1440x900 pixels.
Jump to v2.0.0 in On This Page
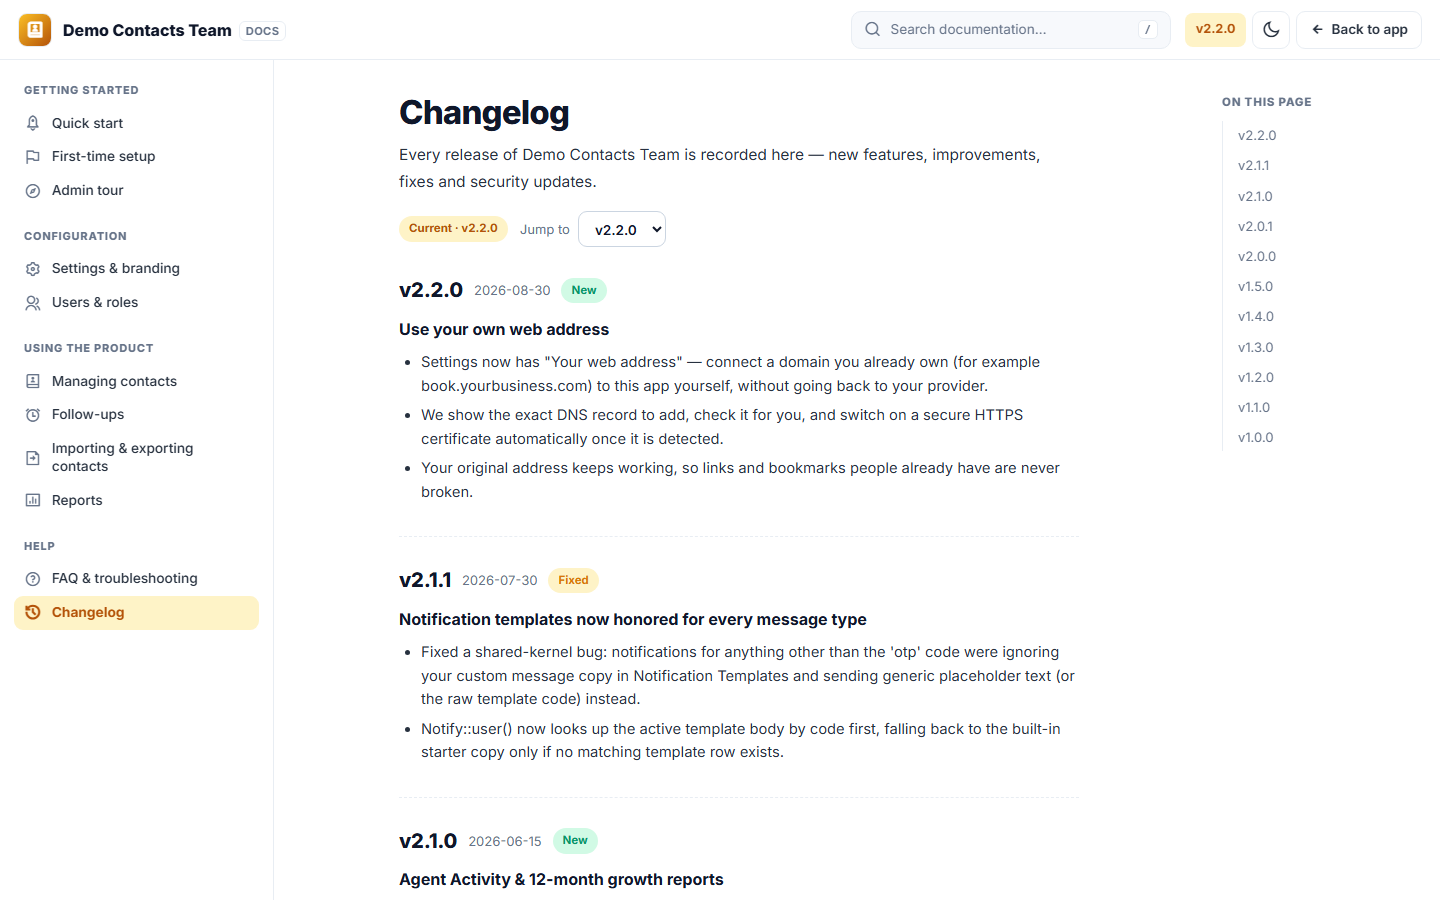[x=1257, y=257]
